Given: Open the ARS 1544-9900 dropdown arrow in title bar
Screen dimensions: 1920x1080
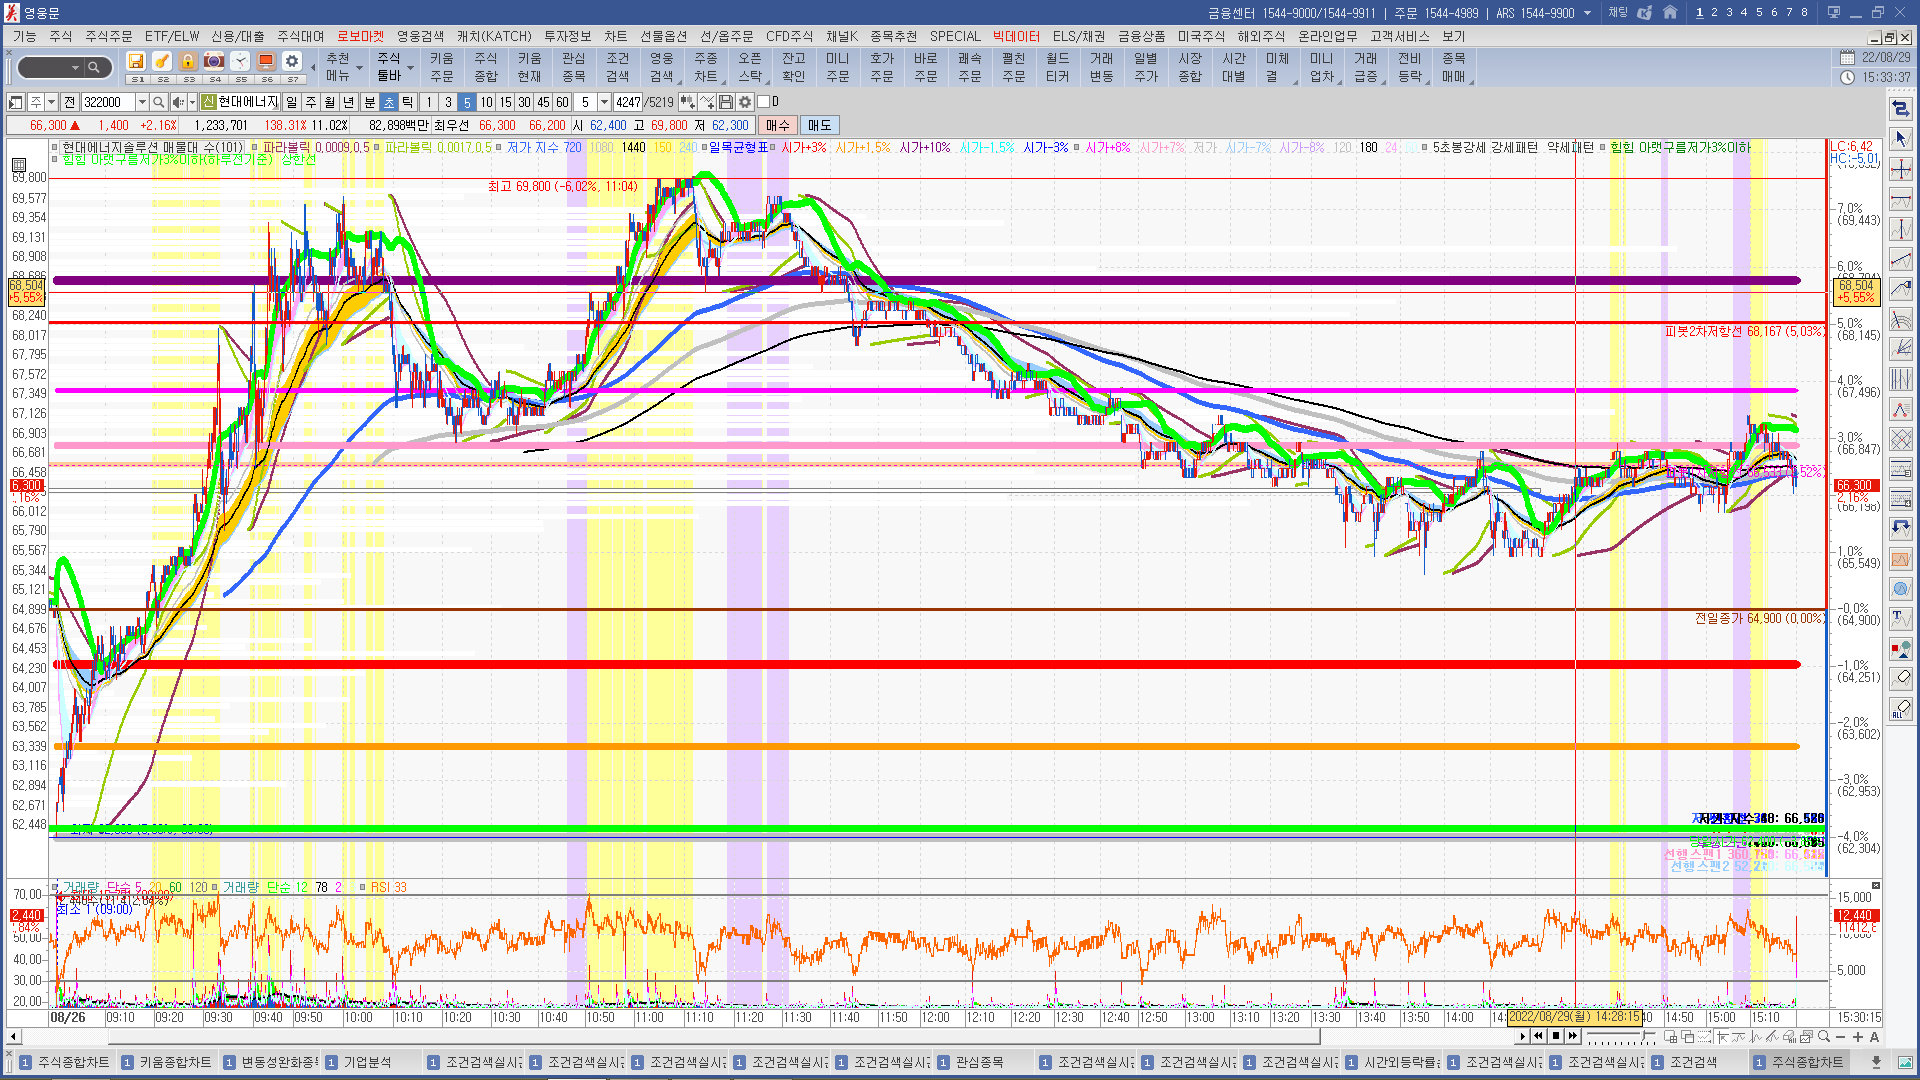Looking at the screenshot, I should (x=1587, y=13).
